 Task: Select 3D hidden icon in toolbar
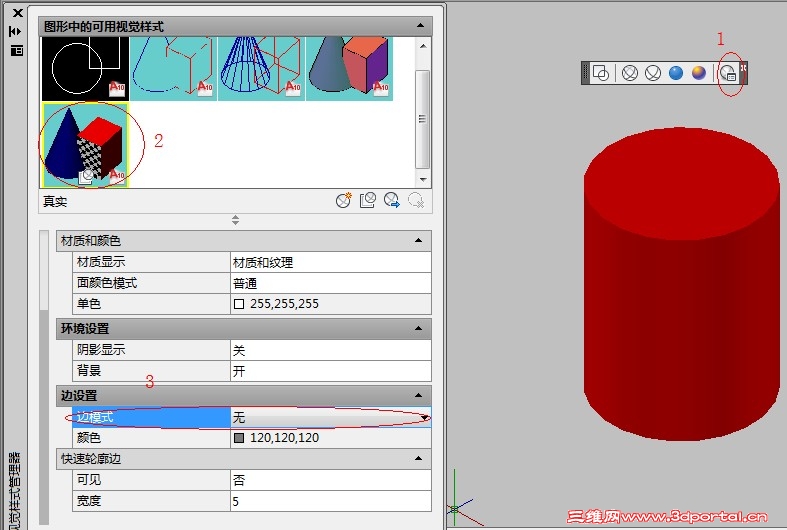pos(653,73)
